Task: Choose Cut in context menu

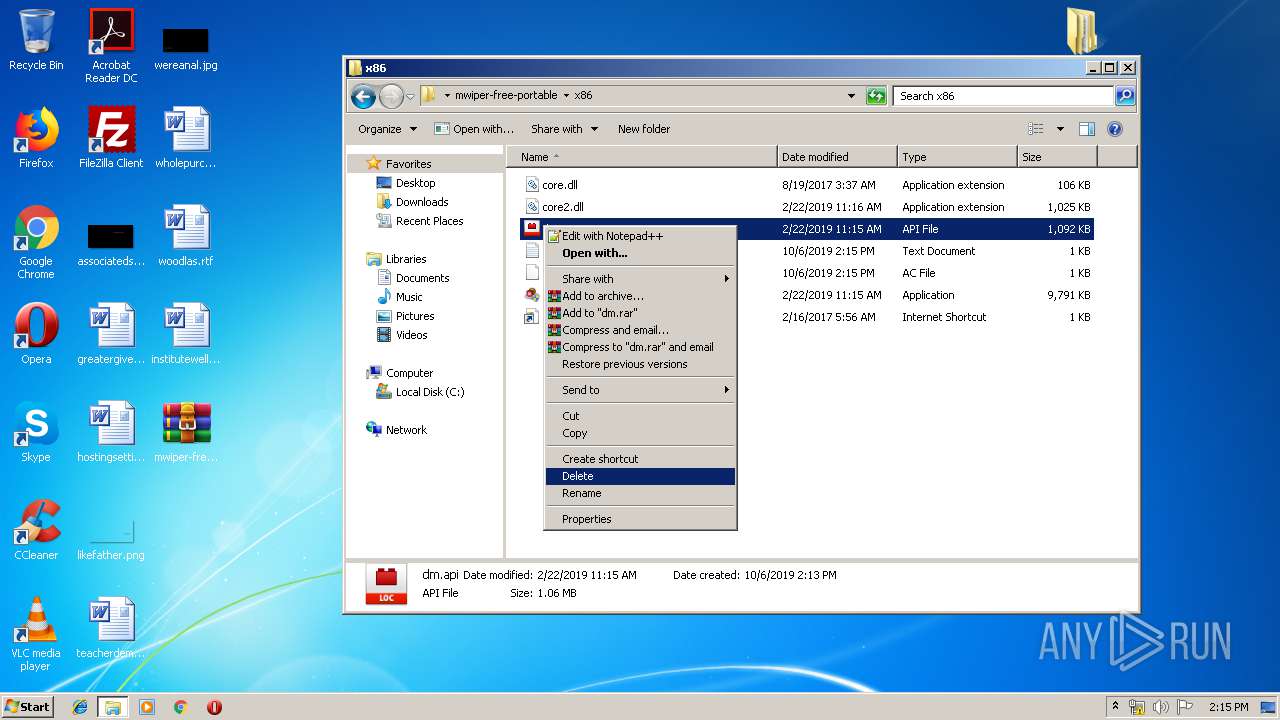Action: [640, 416]
